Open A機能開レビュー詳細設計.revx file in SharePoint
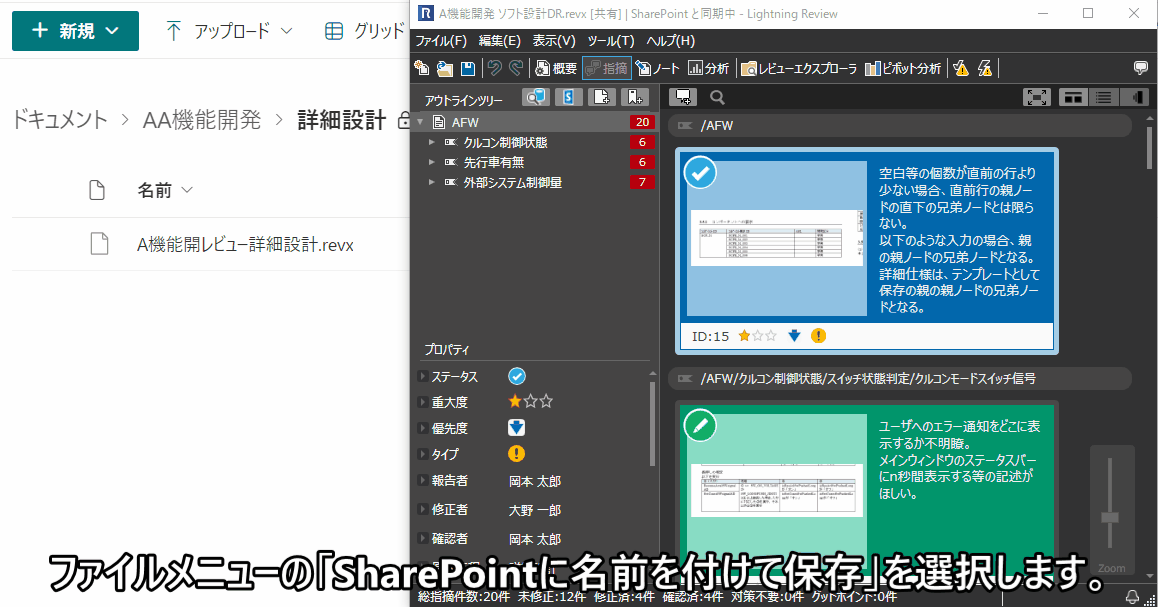 click(245, 244)
